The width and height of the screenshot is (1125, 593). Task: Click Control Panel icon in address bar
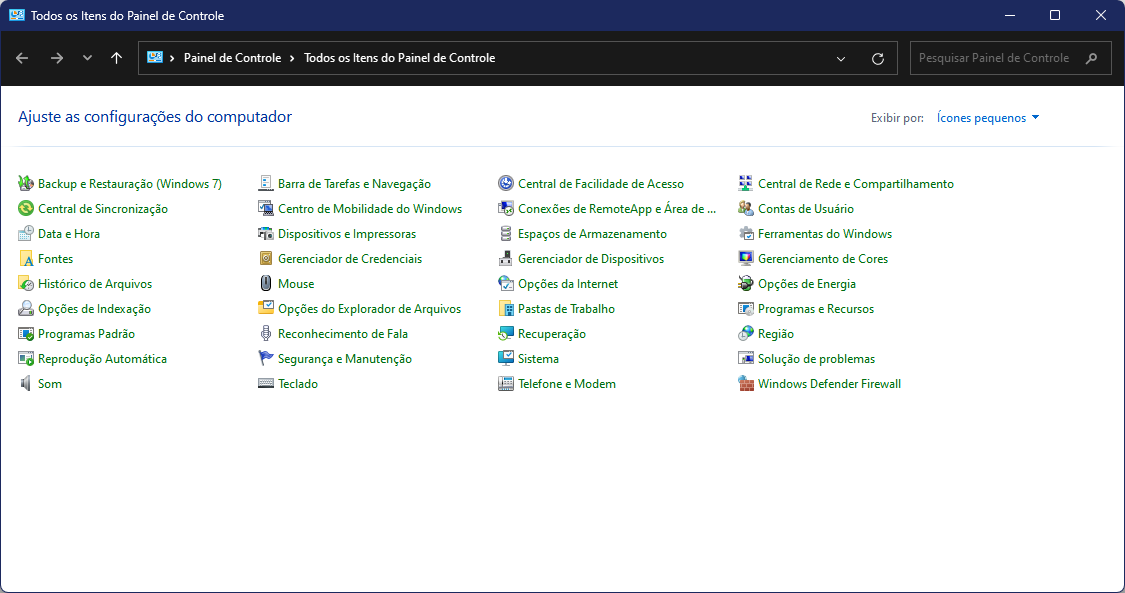155,57
